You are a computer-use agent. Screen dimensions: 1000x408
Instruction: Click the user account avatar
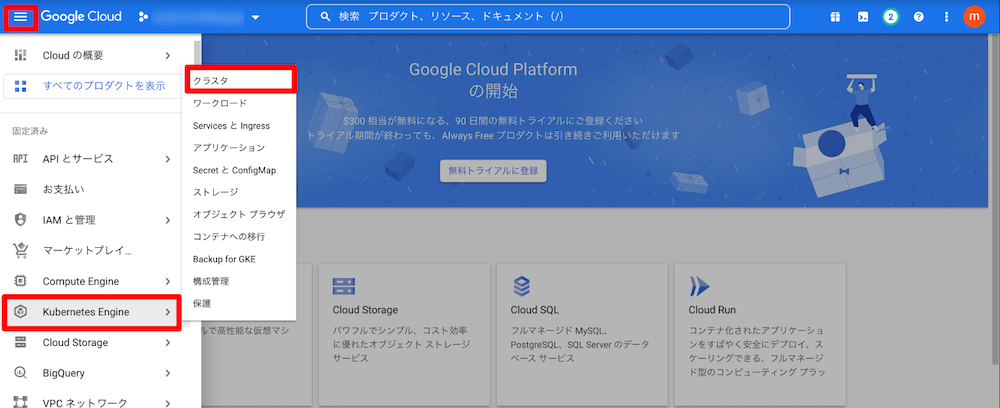click(974, 17)
